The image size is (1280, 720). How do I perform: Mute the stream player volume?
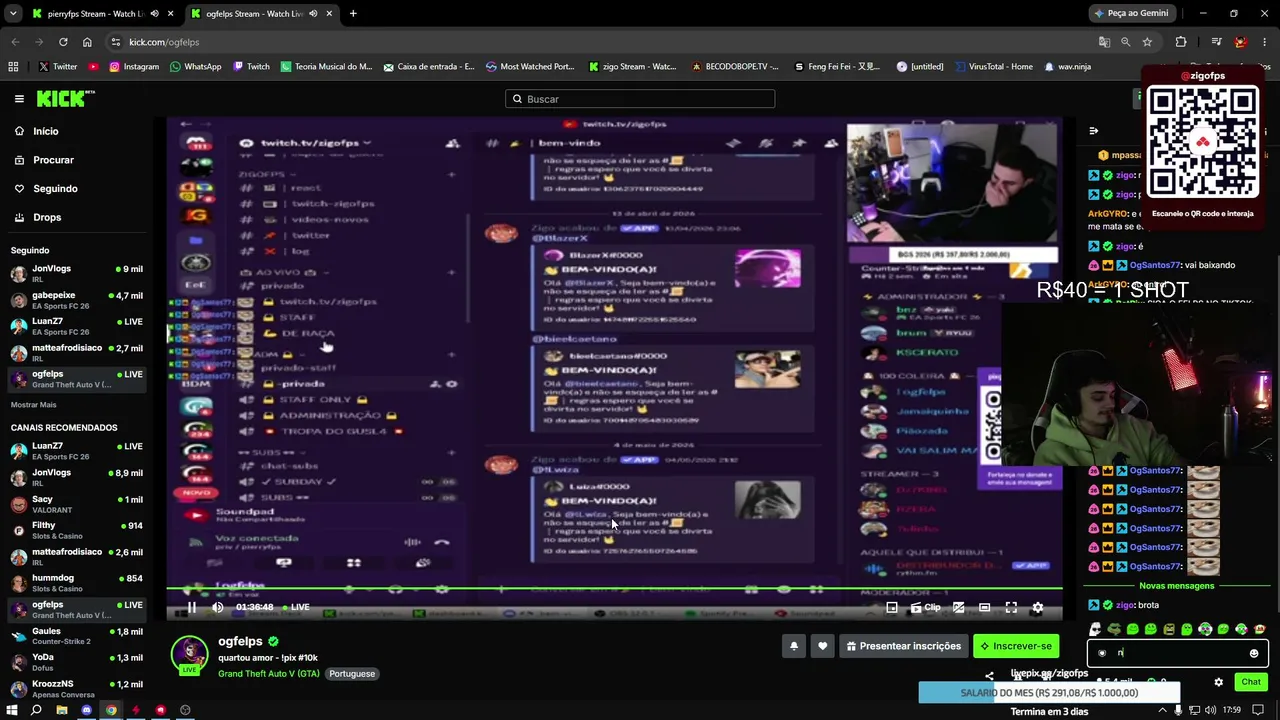pyautogui.click(x=218, y=607)
